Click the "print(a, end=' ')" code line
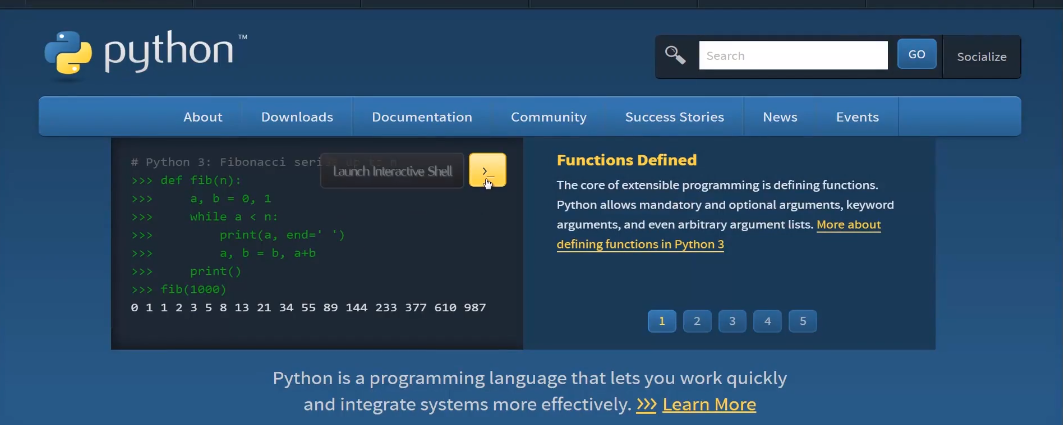This screenshot has width=1063, height=425. 238,235
